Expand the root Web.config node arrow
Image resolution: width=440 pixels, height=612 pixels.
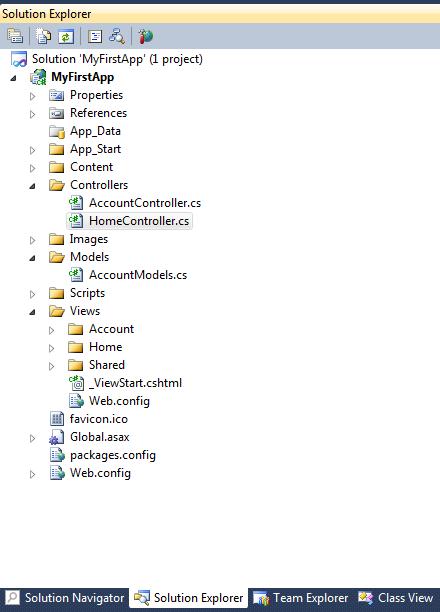[33, 474]
